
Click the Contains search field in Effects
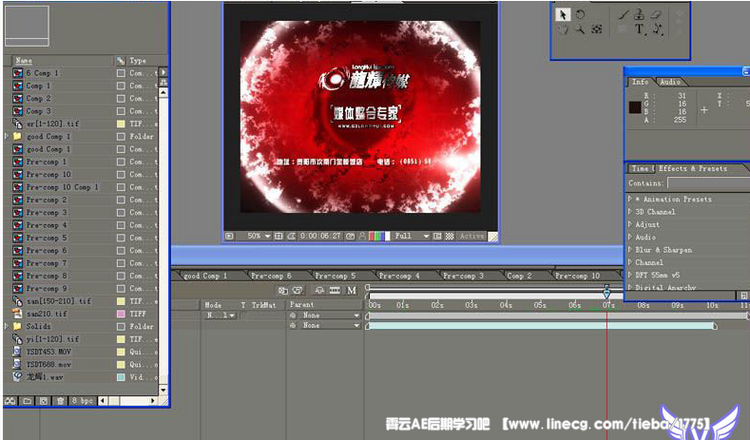click(709, 183)
